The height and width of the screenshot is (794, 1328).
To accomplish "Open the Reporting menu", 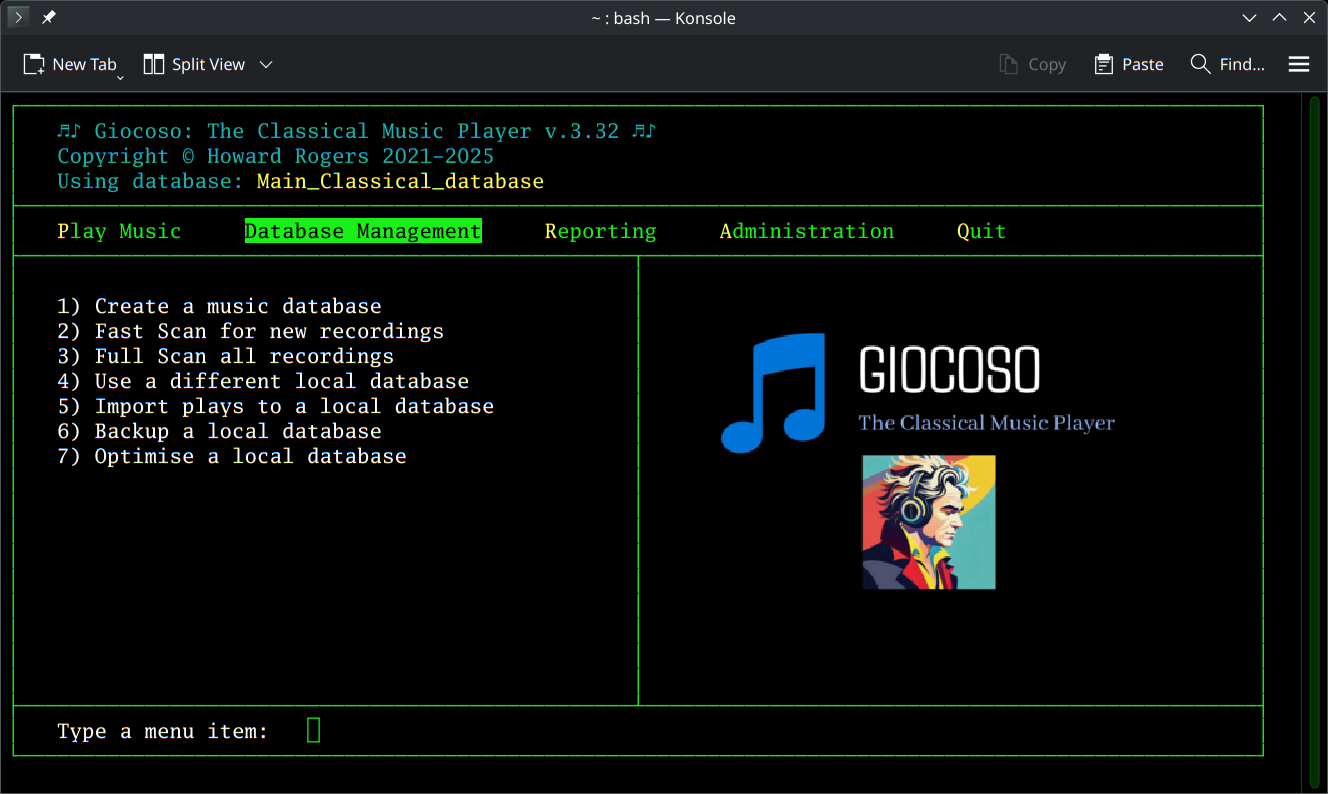I will click(x=600, y=231).
